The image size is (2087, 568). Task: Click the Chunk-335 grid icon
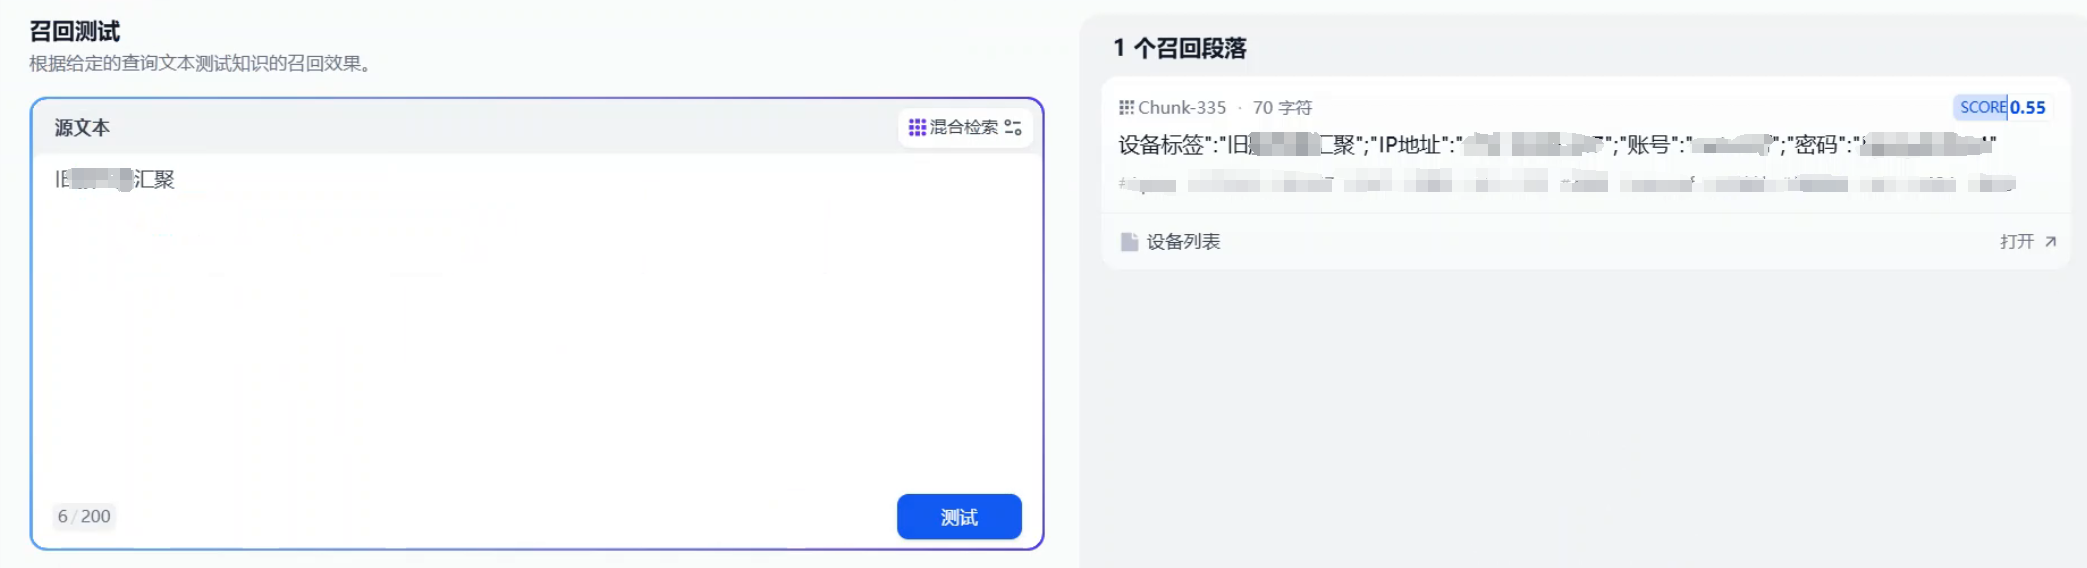tap(1126, 107)
